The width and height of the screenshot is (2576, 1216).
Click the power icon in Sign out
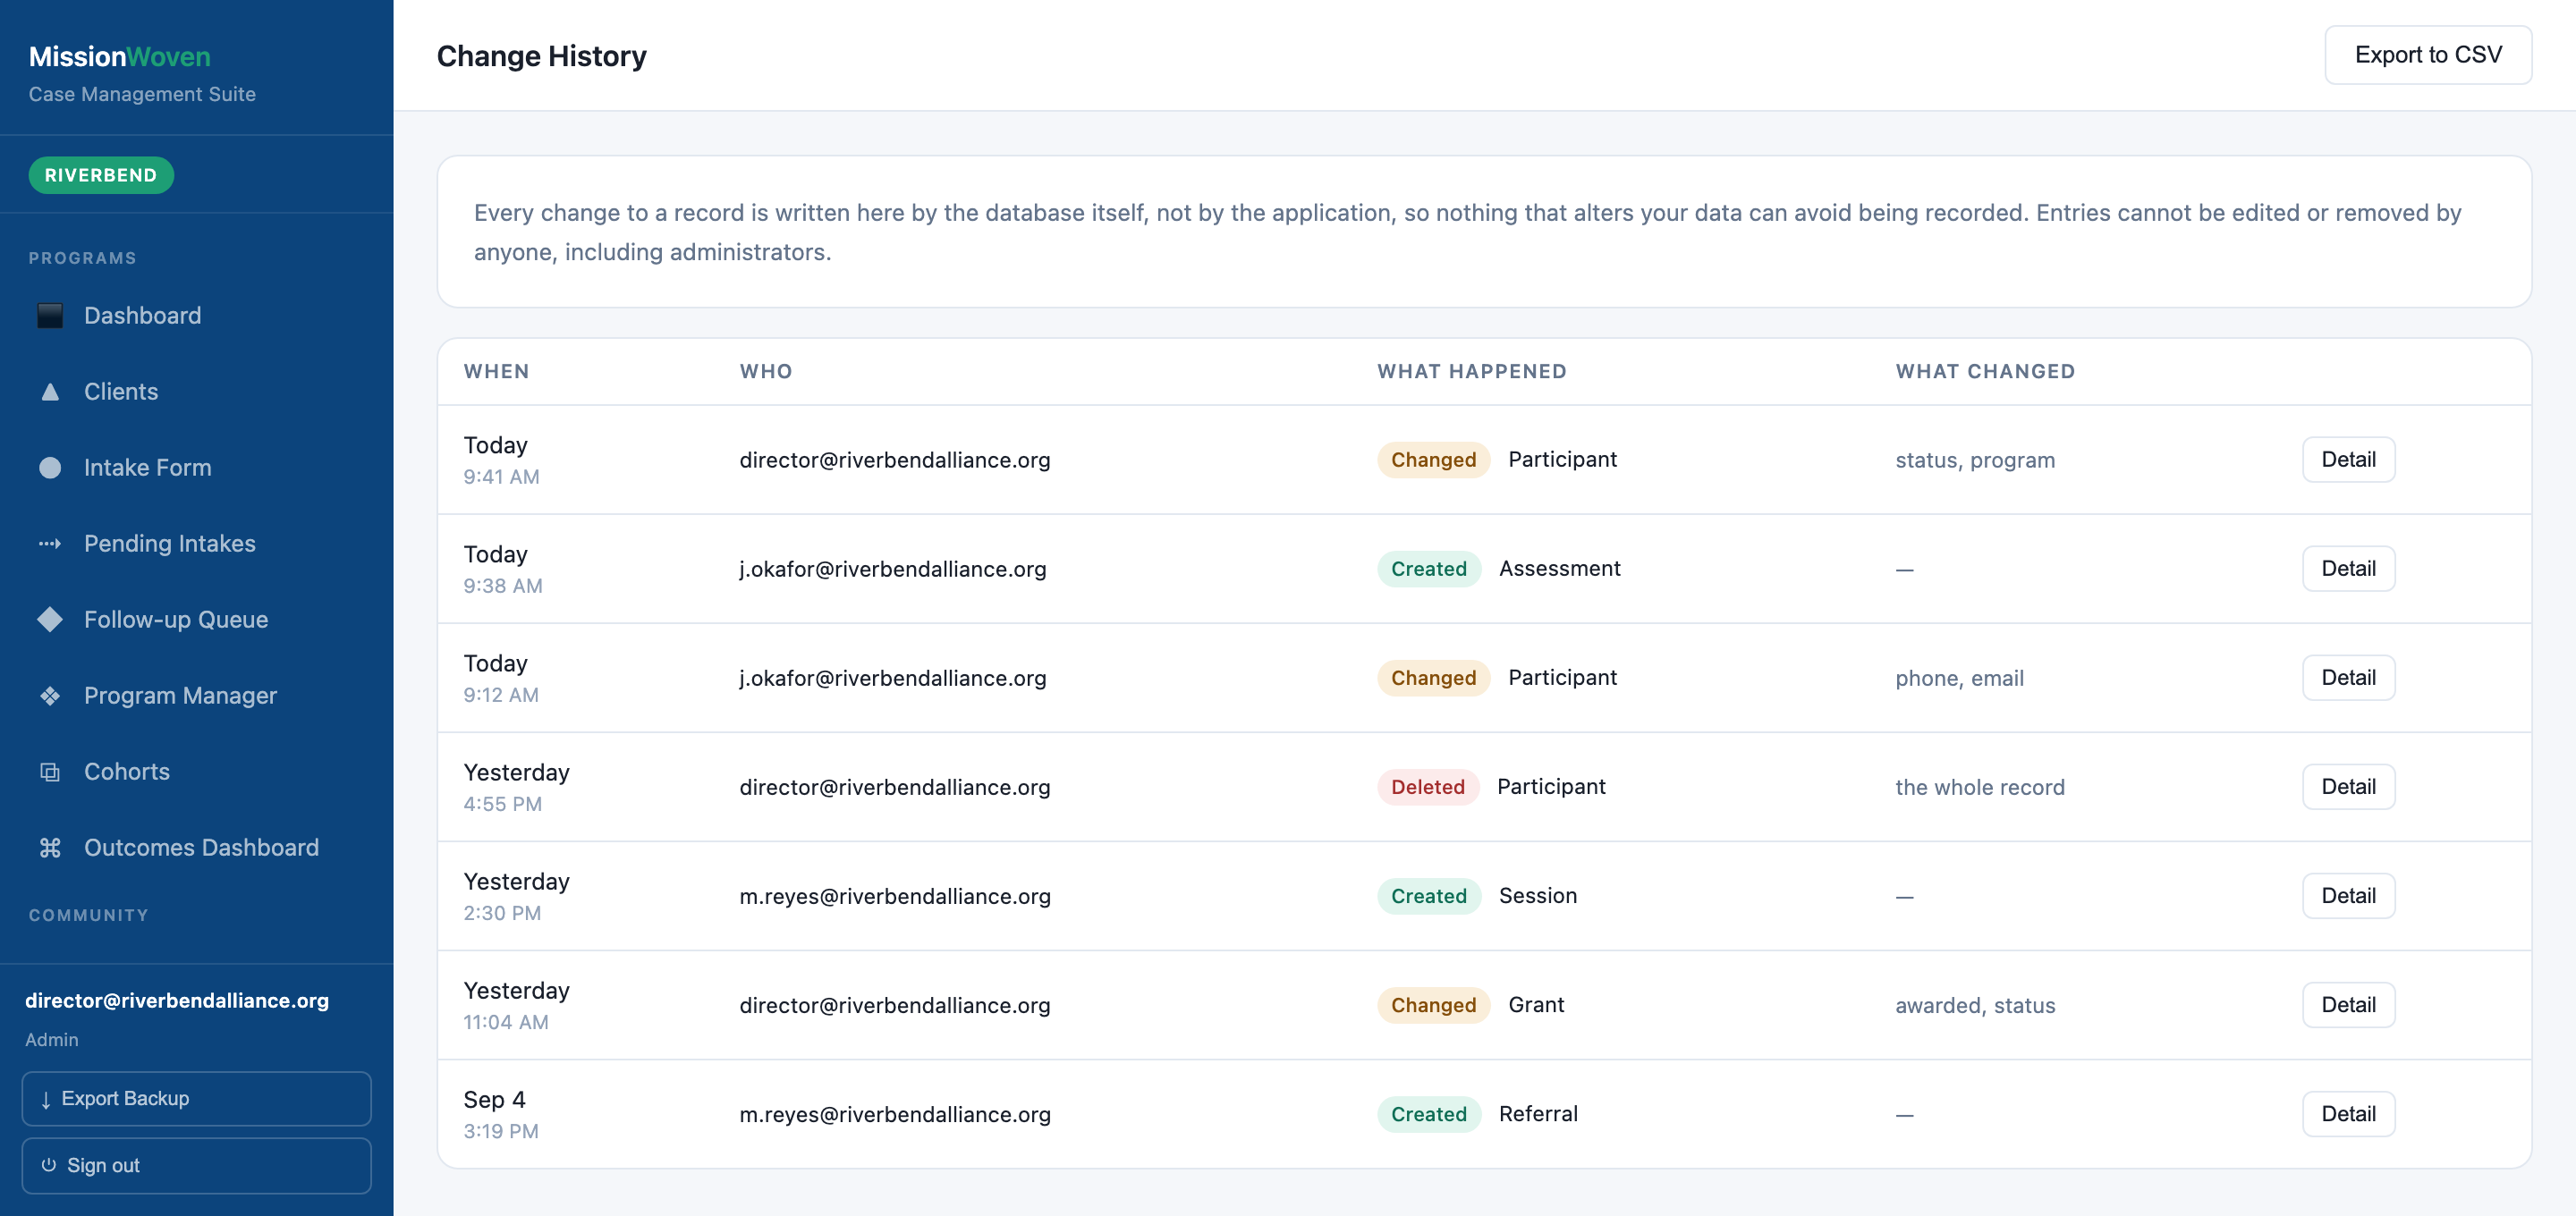(x=48, y=1165)
